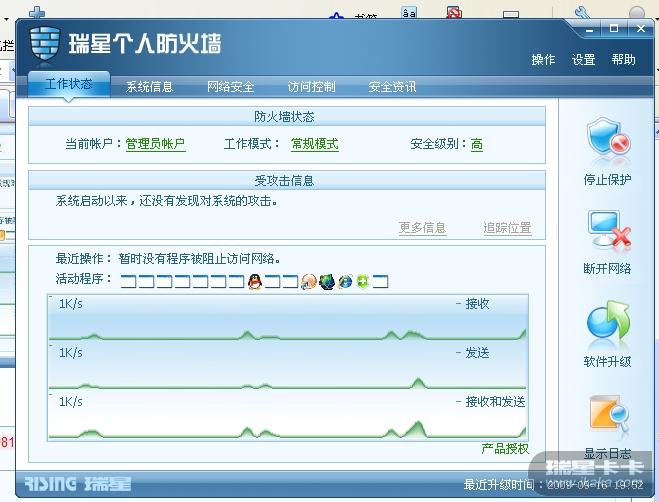The width and height of the screenshot is (659, 502).
Task: Click the 接收 graph legend label
Action: coord(477,304)
